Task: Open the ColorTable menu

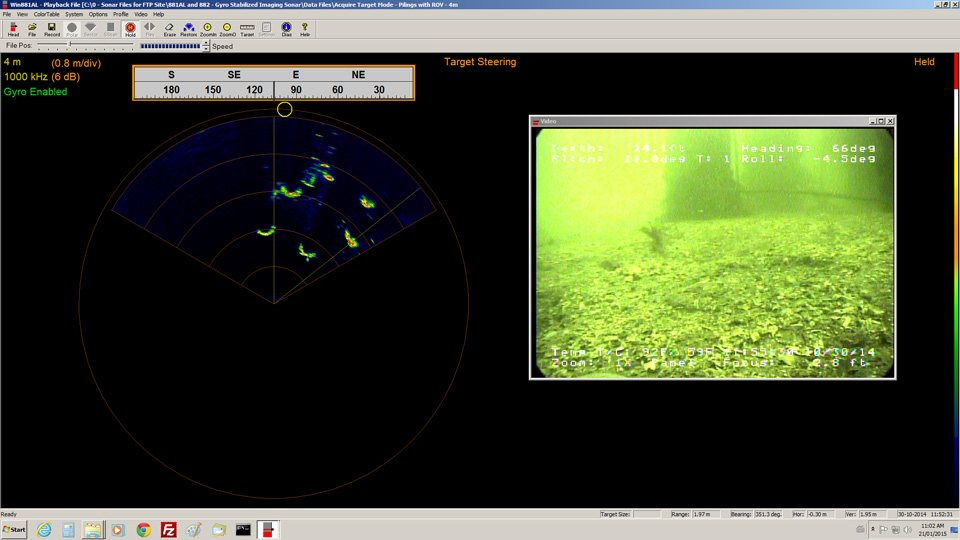Action: [46, 15]
